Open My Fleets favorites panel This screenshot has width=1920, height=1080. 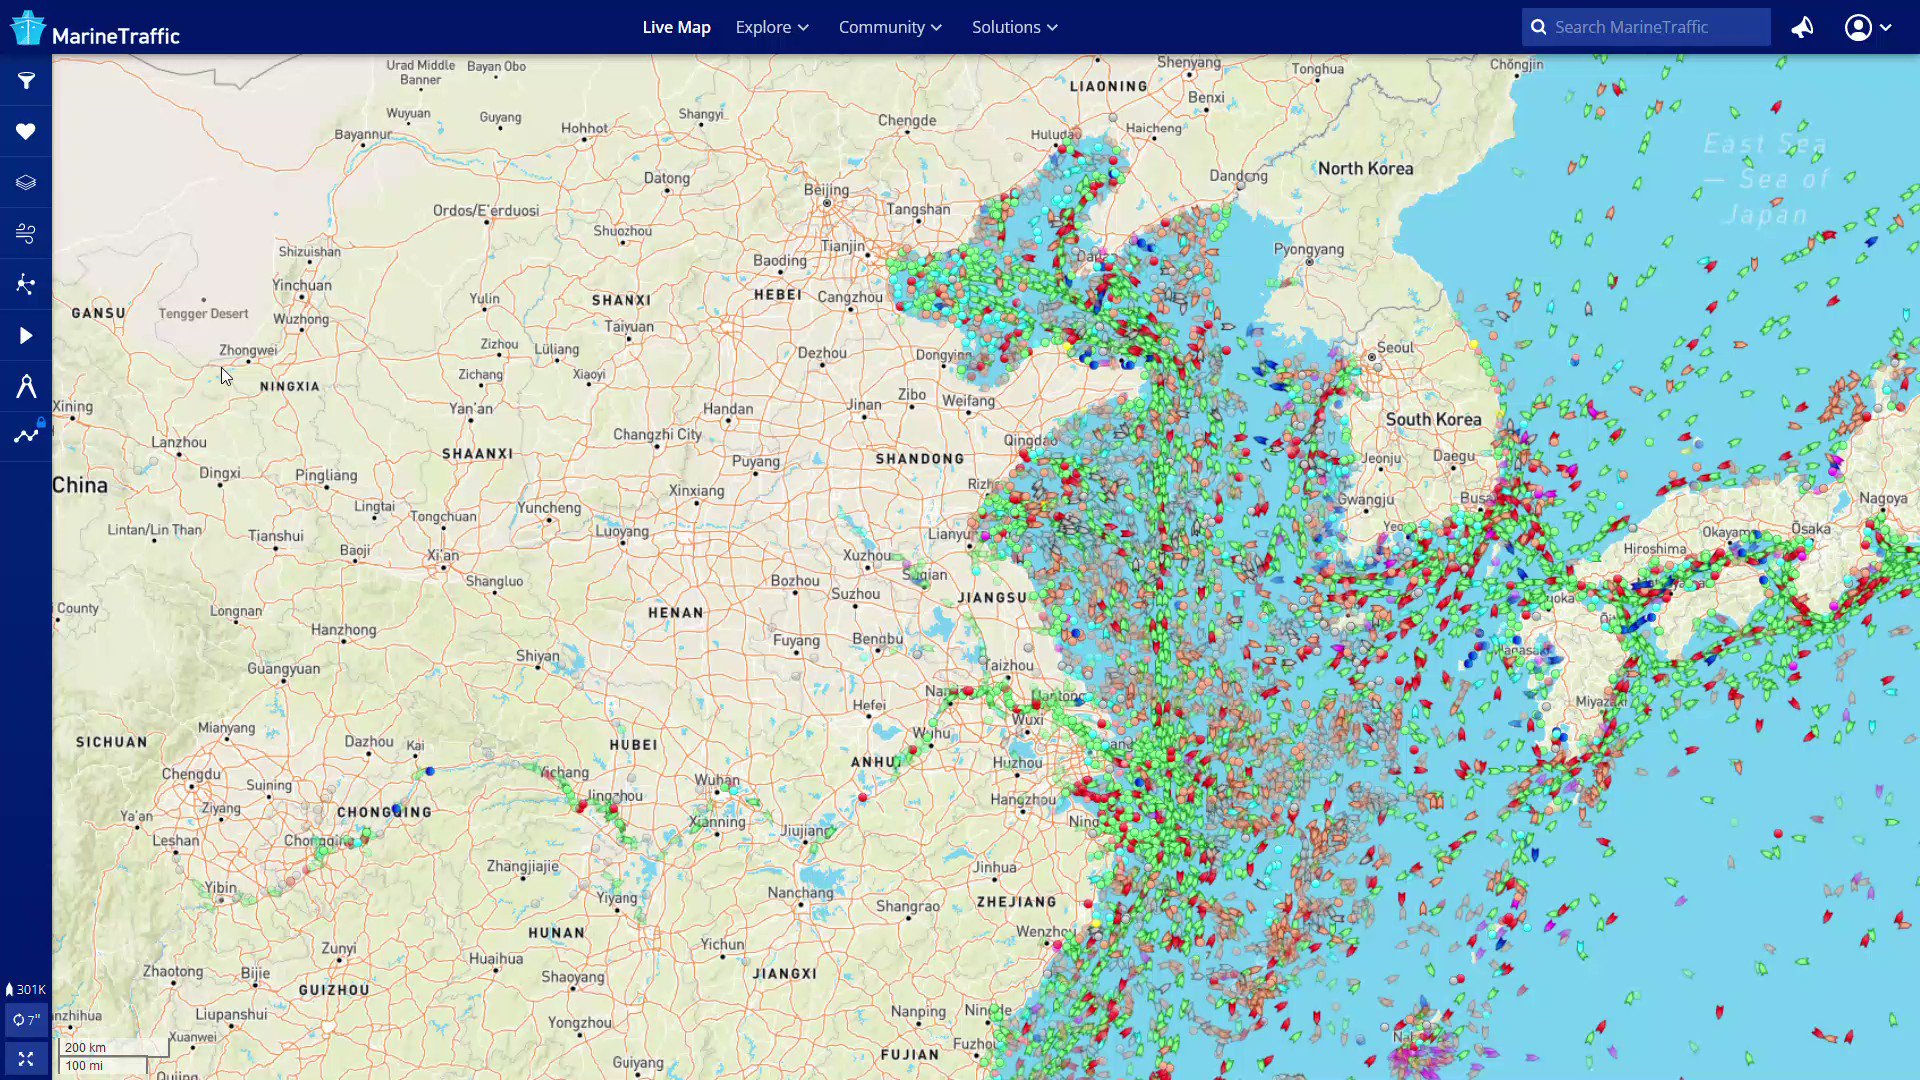coord(26,131)
